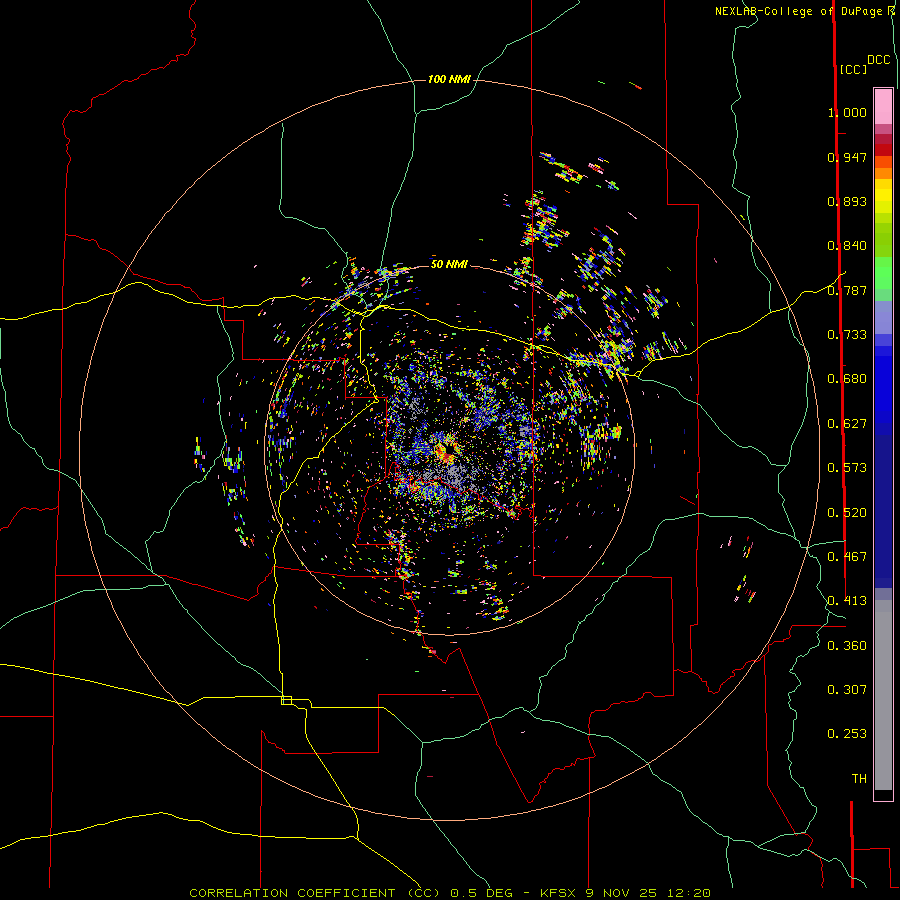Click the "100 NMI" range ring label
The image size is (900, 900).
tap(449, 79)
